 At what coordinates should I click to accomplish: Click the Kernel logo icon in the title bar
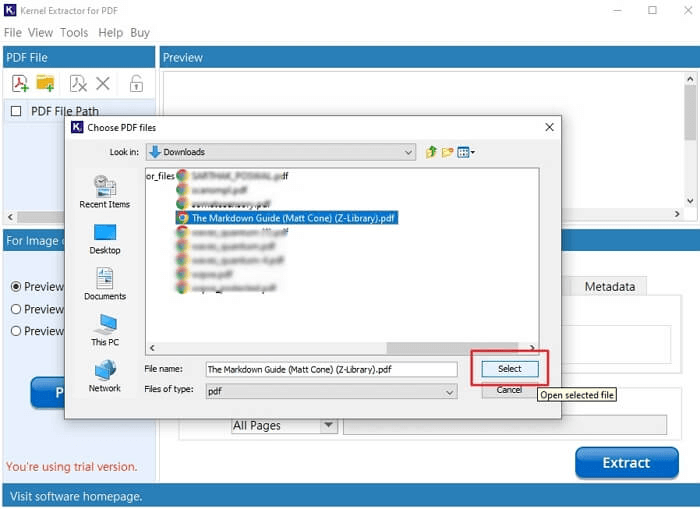(x=10, y=10)
